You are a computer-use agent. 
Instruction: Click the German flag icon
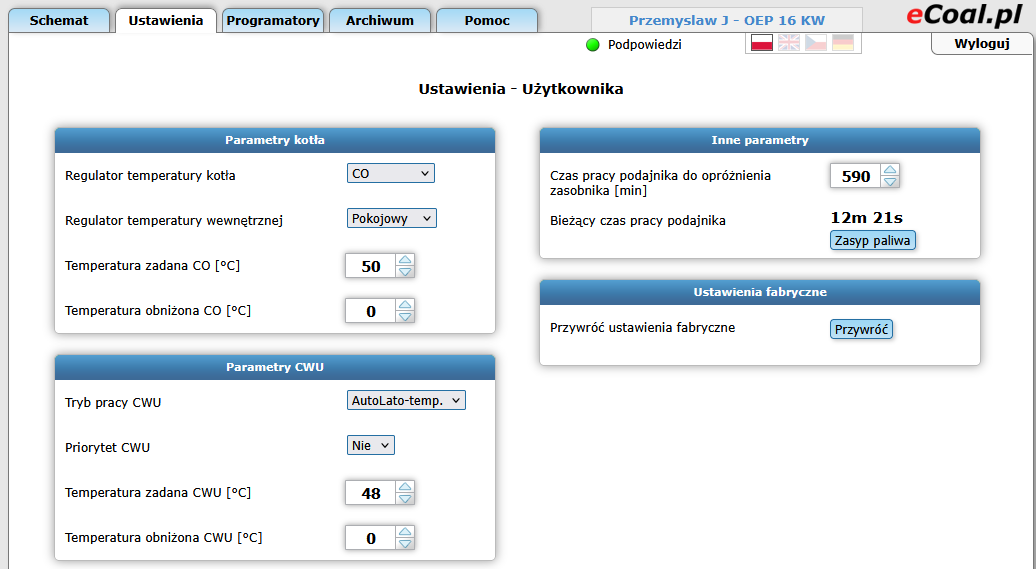(843, 43)
